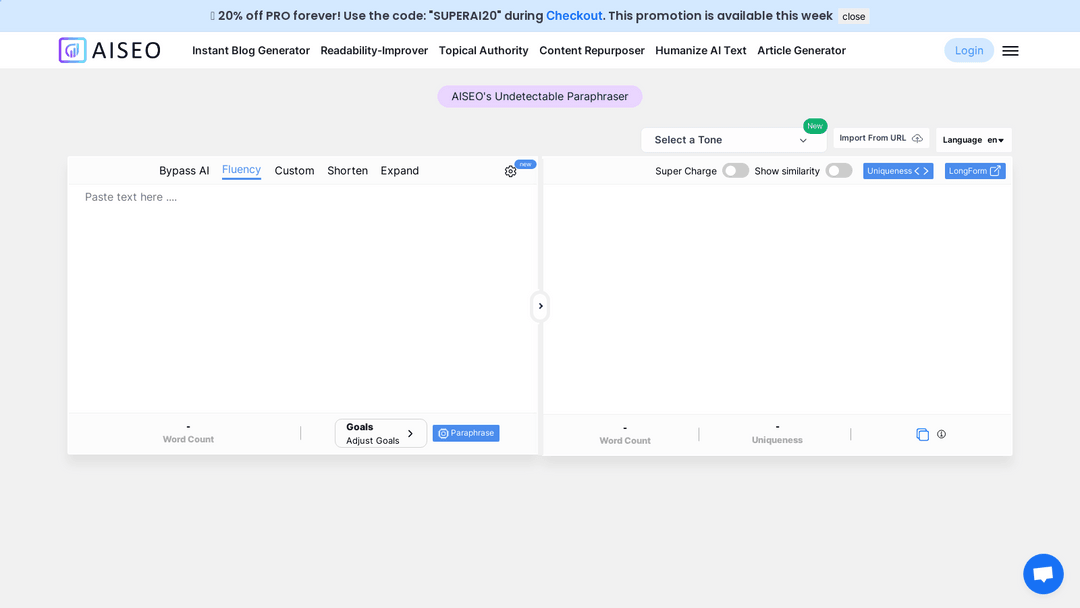Select the Bypass AI tab
The width and height of the screenshot is (1080, 608).
(184, 171)
